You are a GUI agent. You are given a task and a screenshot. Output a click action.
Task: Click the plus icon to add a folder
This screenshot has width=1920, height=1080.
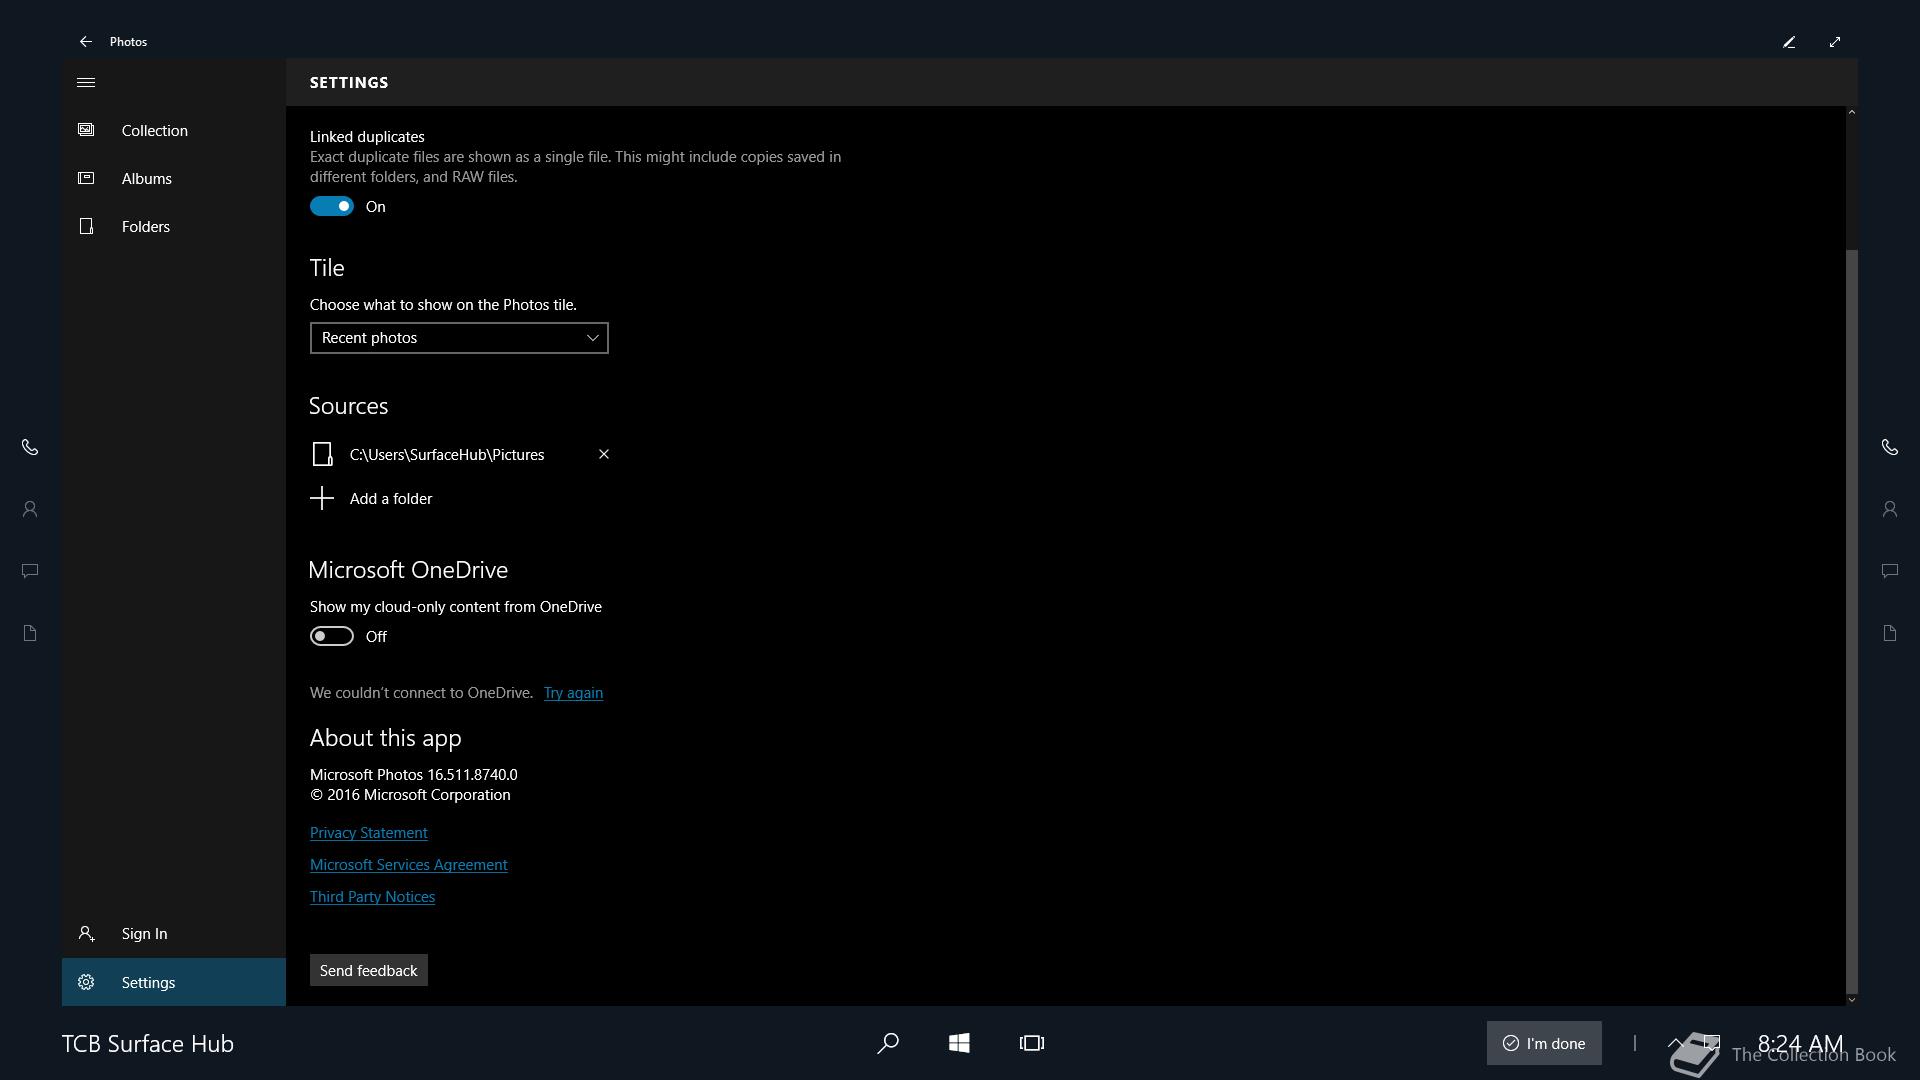click(x=322, y=498)
